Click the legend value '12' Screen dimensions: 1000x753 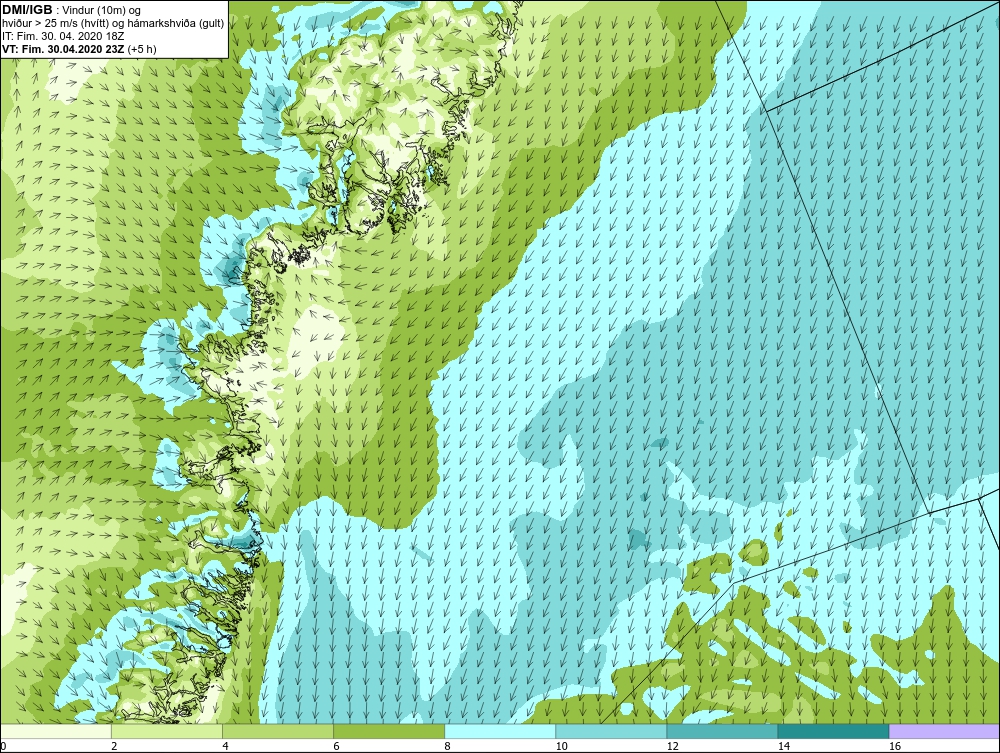[672, 746]
